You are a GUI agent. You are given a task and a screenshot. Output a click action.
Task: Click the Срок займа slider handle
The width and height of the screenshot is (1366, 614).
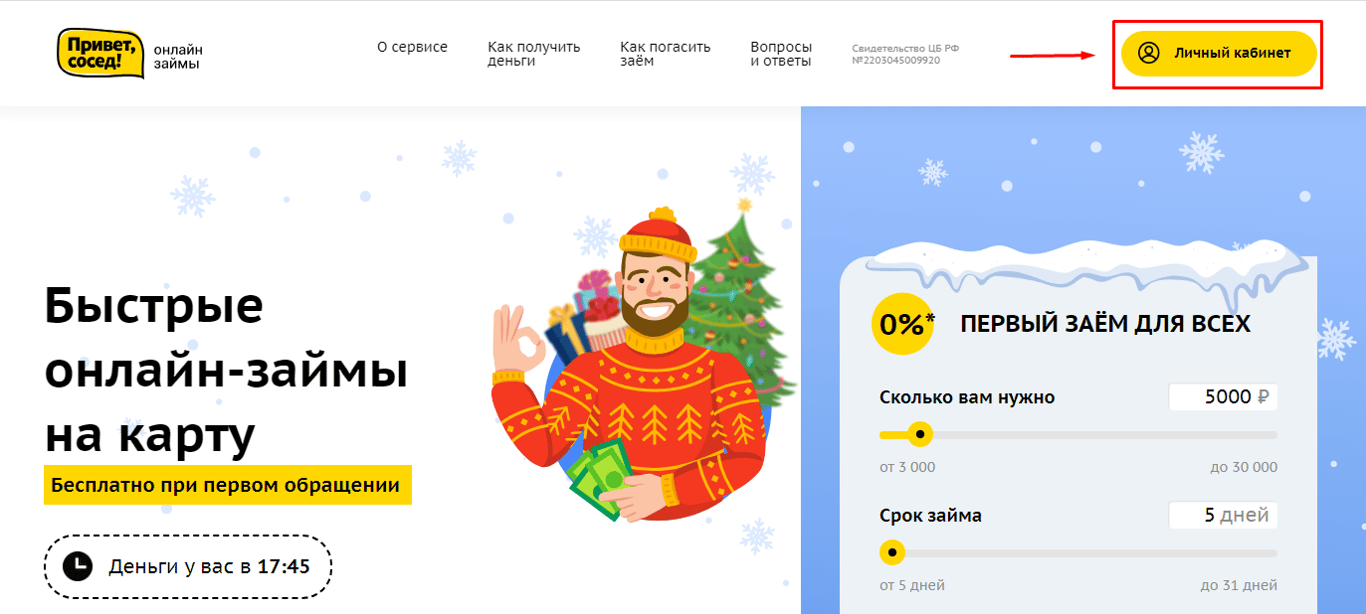coord(892,553)
